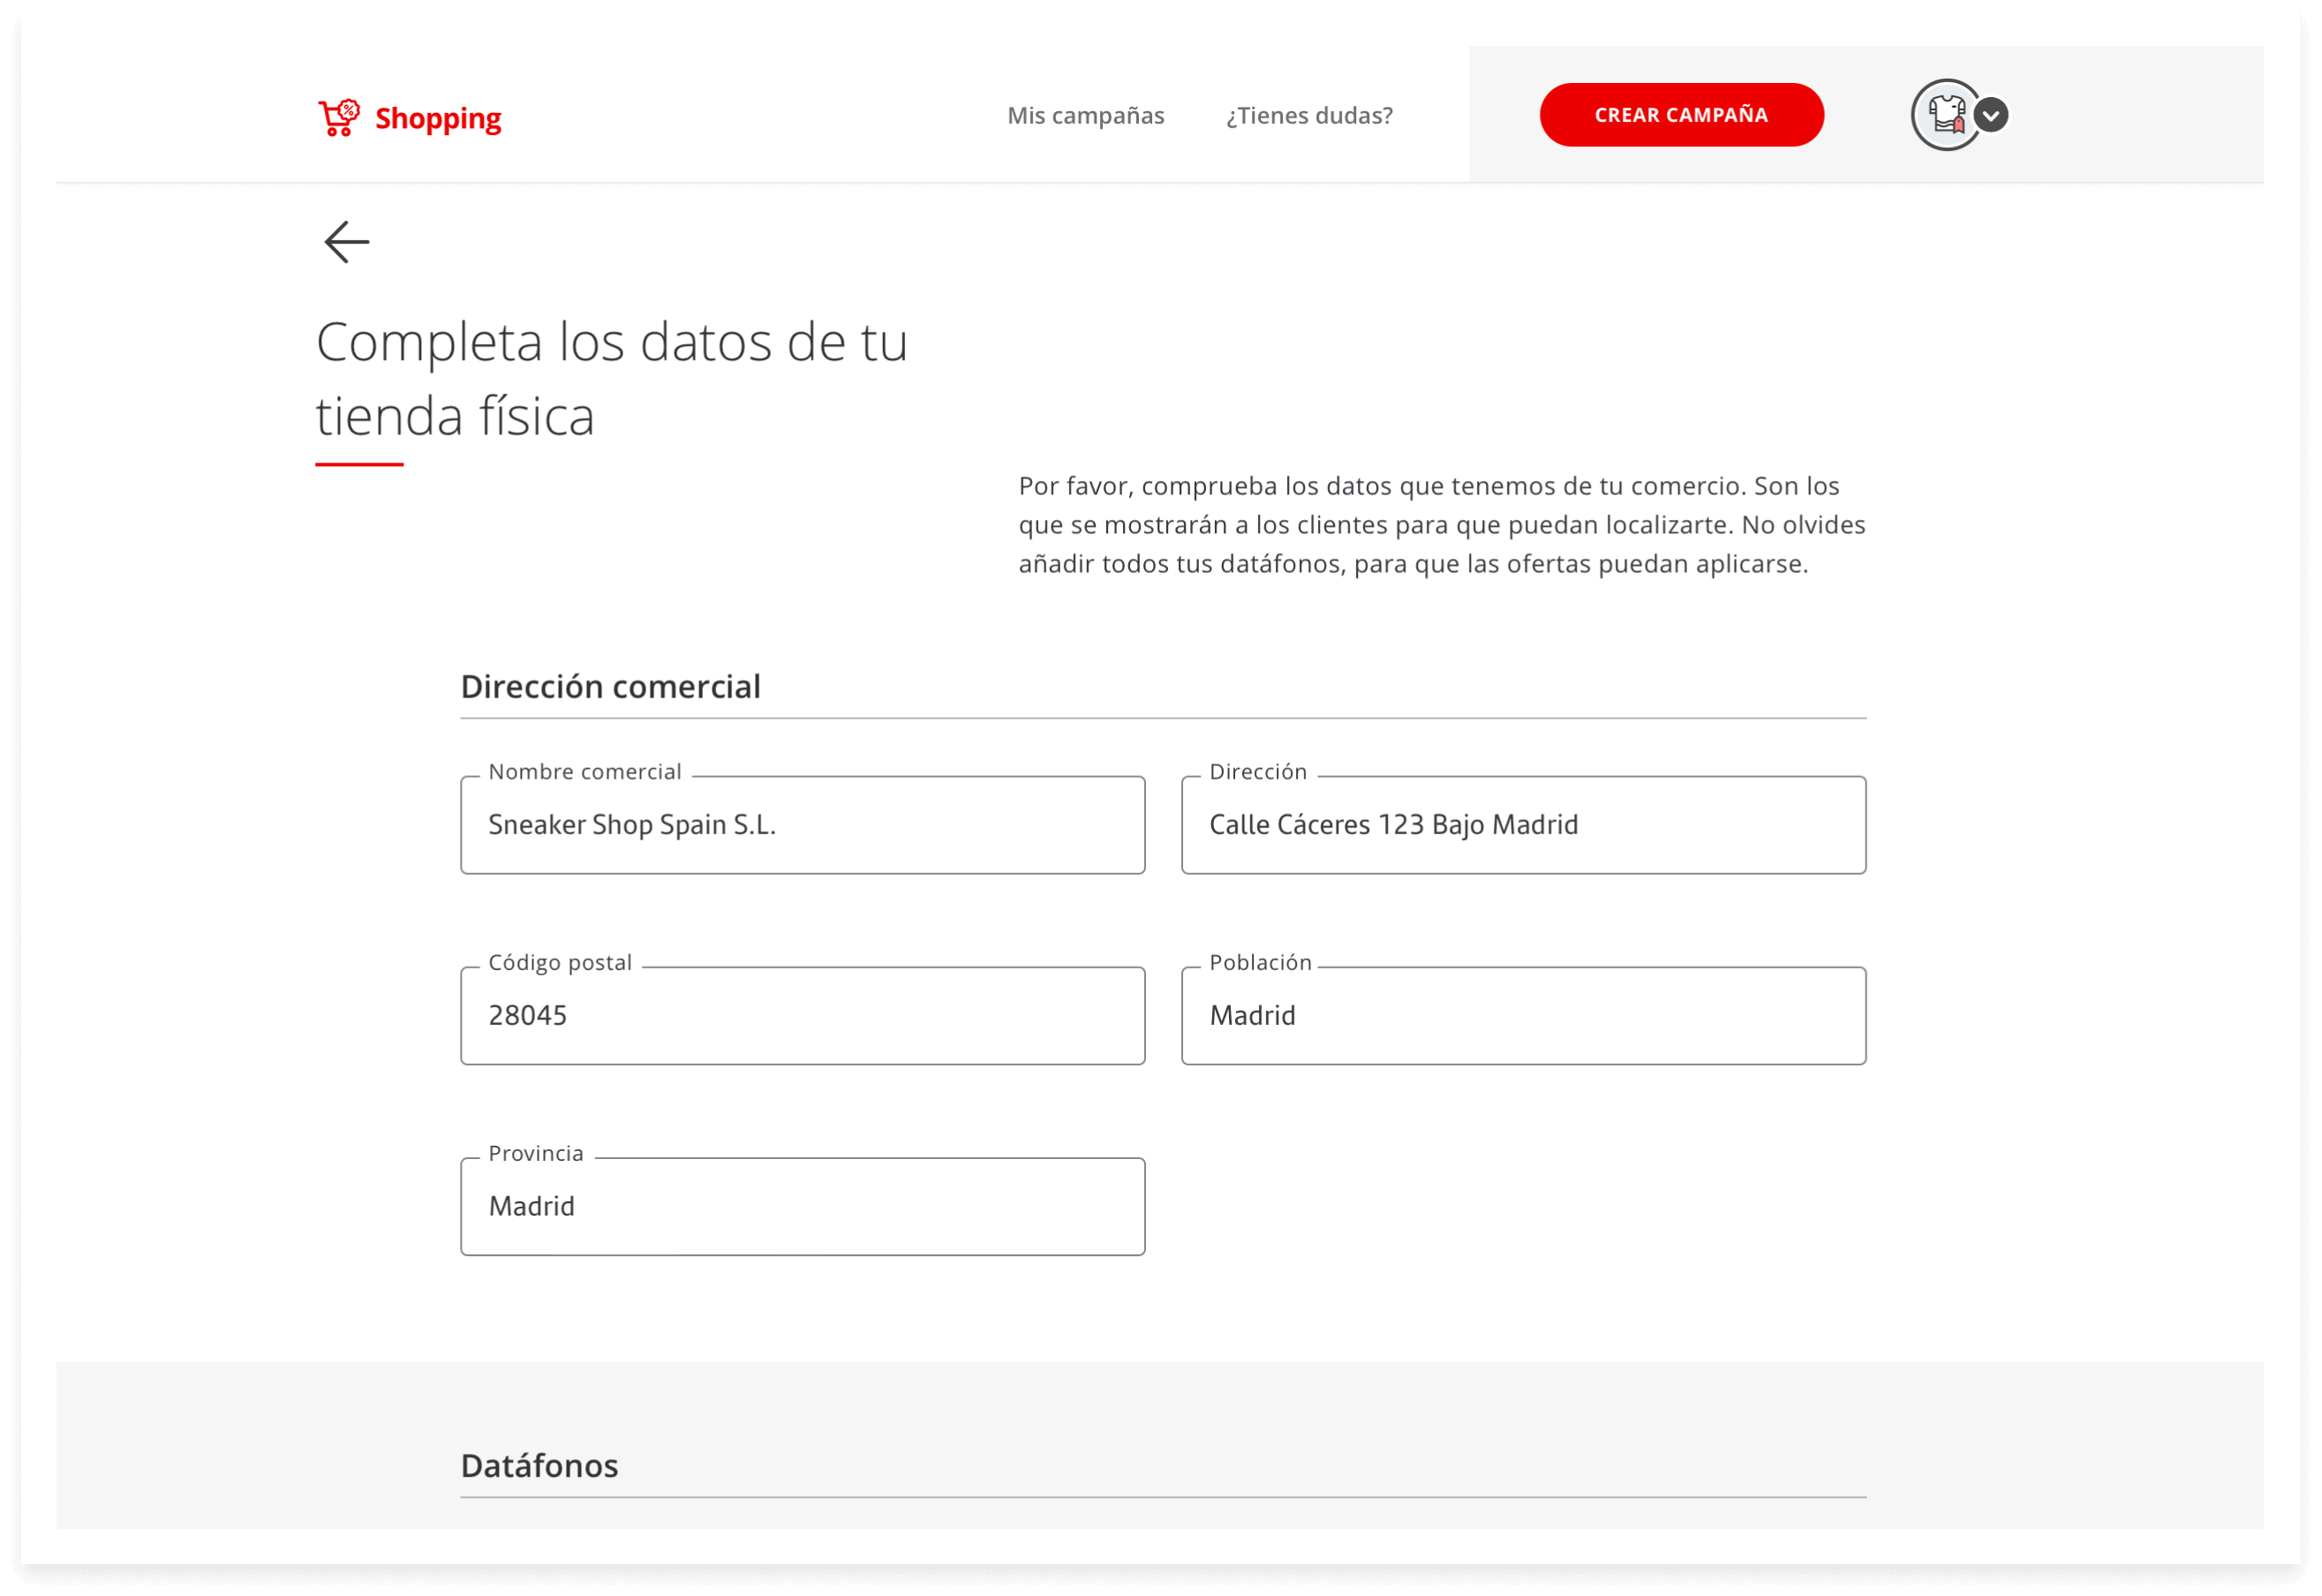The width and height of the screenshot is (2322, 1596).
Task: Edit the Nombre comercial field
Action: (x=802, y=824)
